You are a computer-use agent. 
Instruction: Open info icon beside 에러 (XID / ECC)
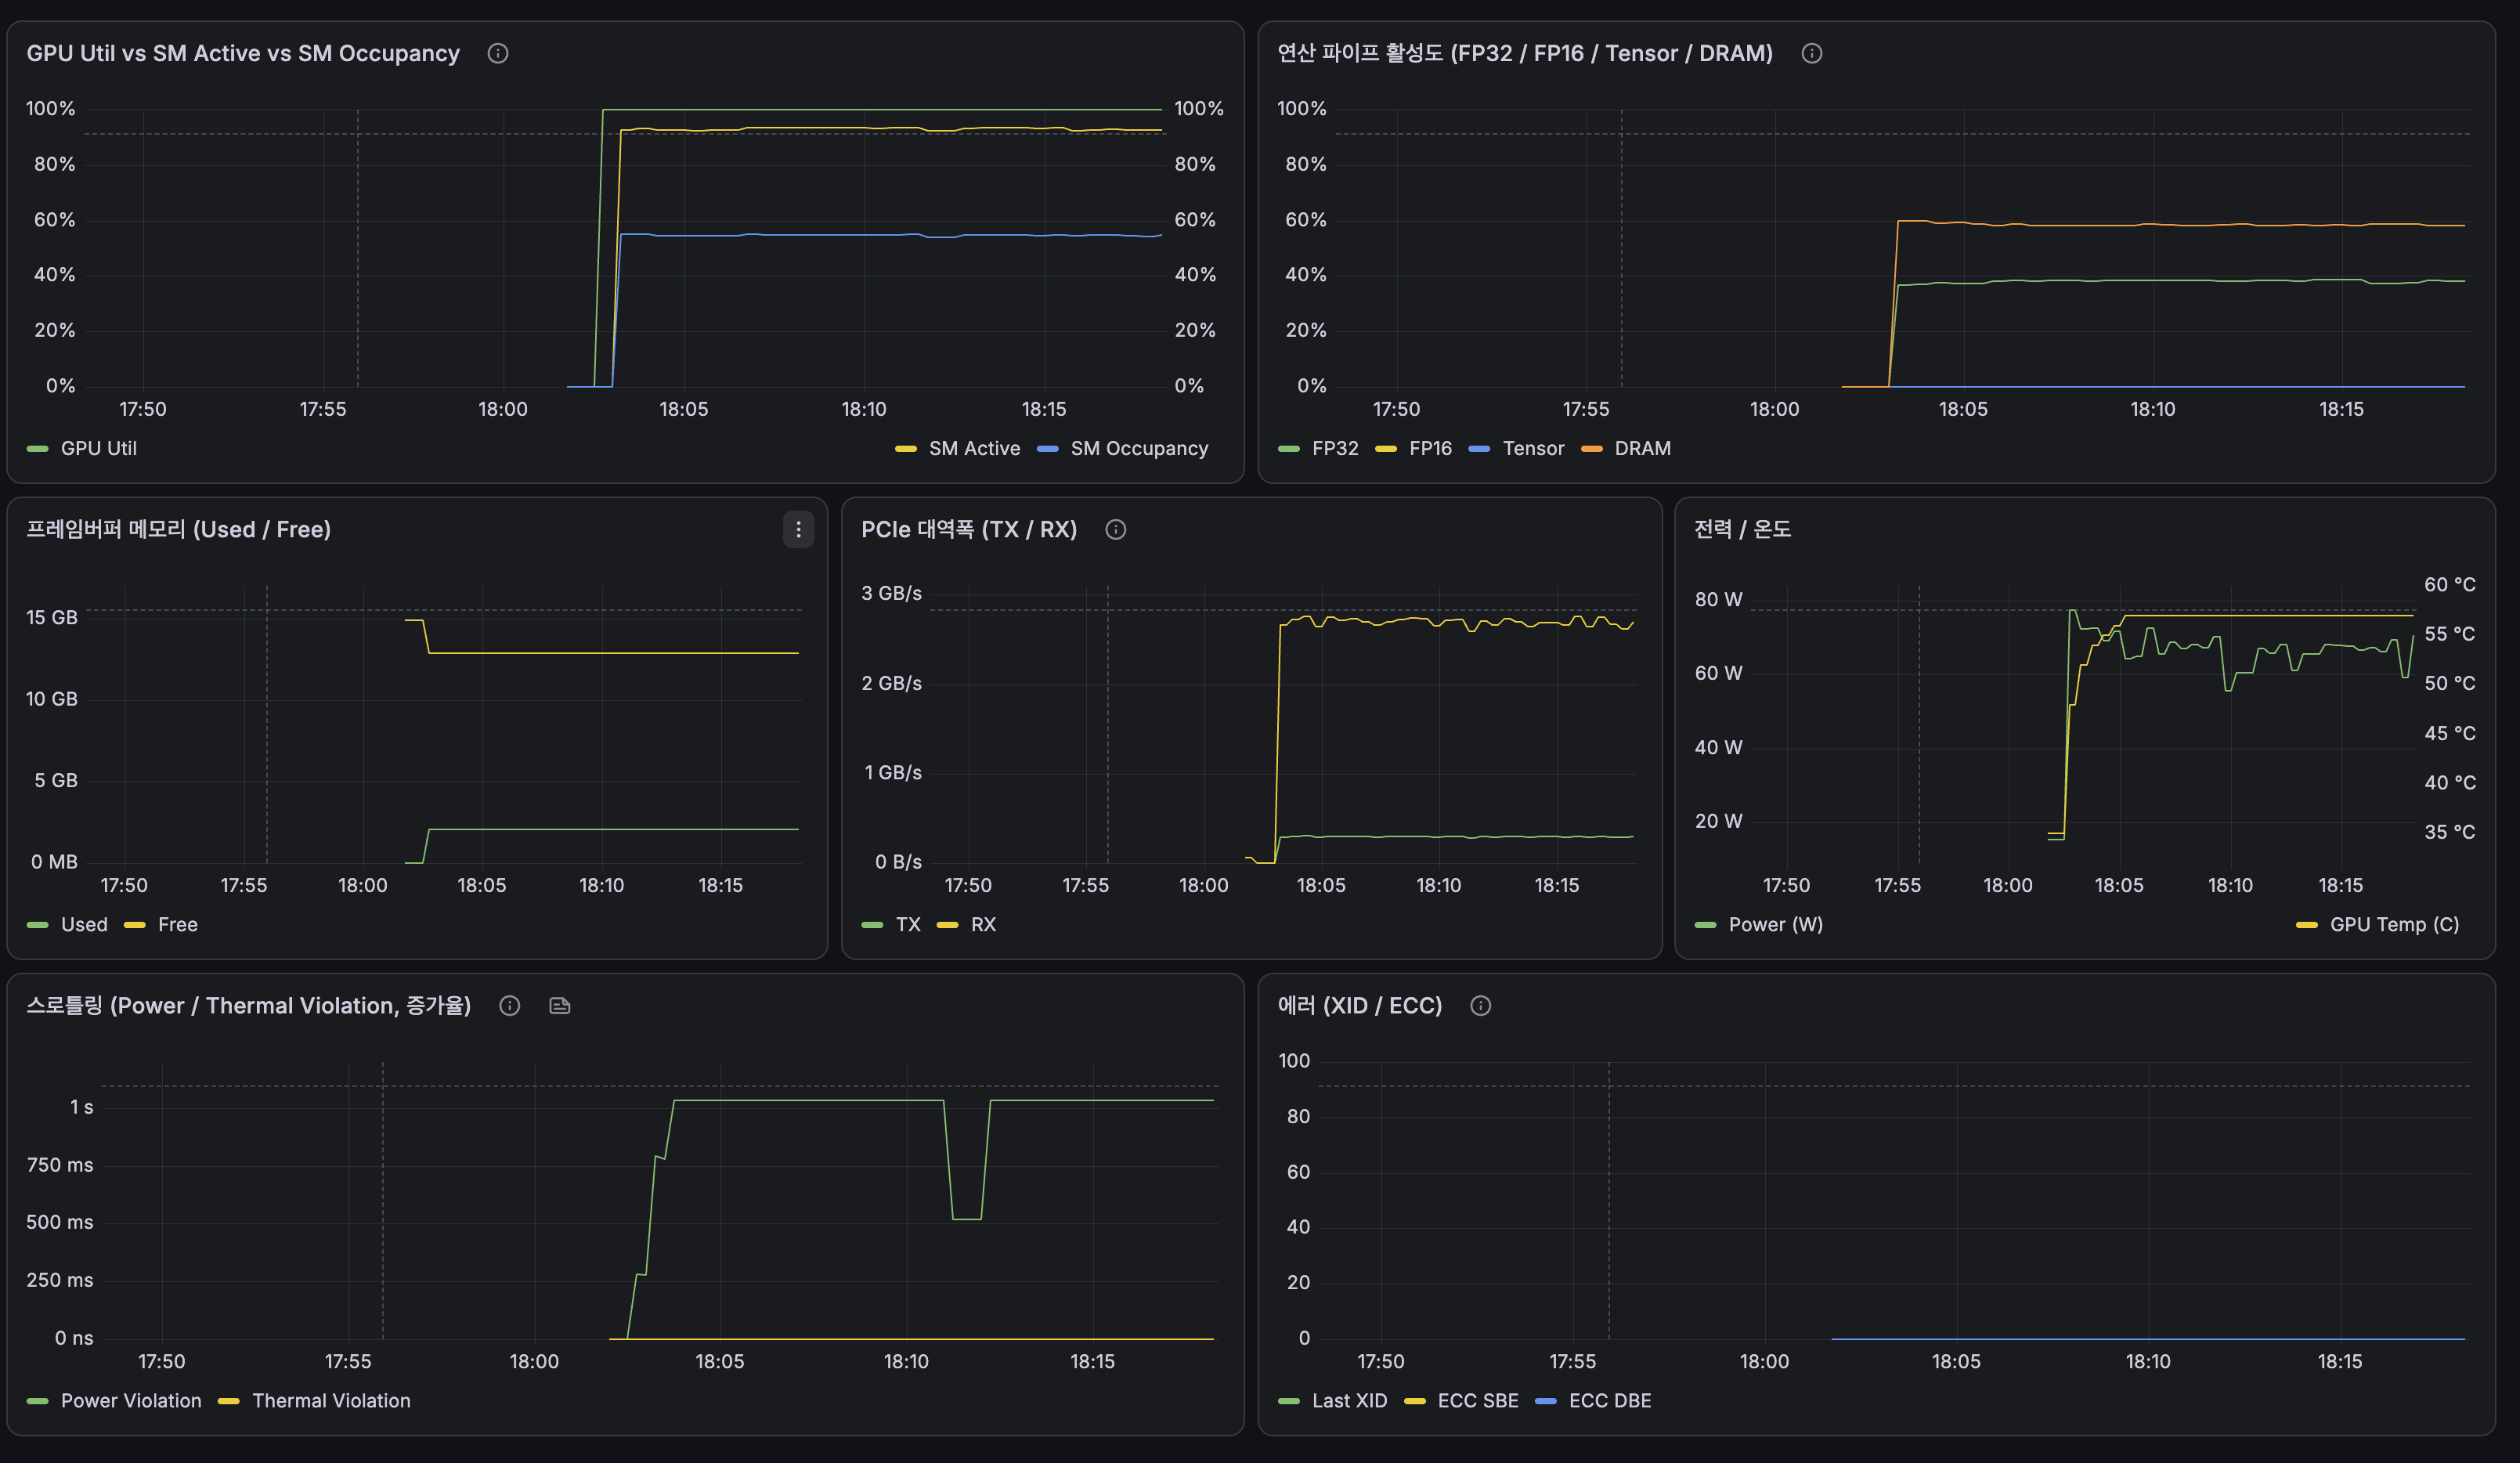[x=1480, y=1006]
